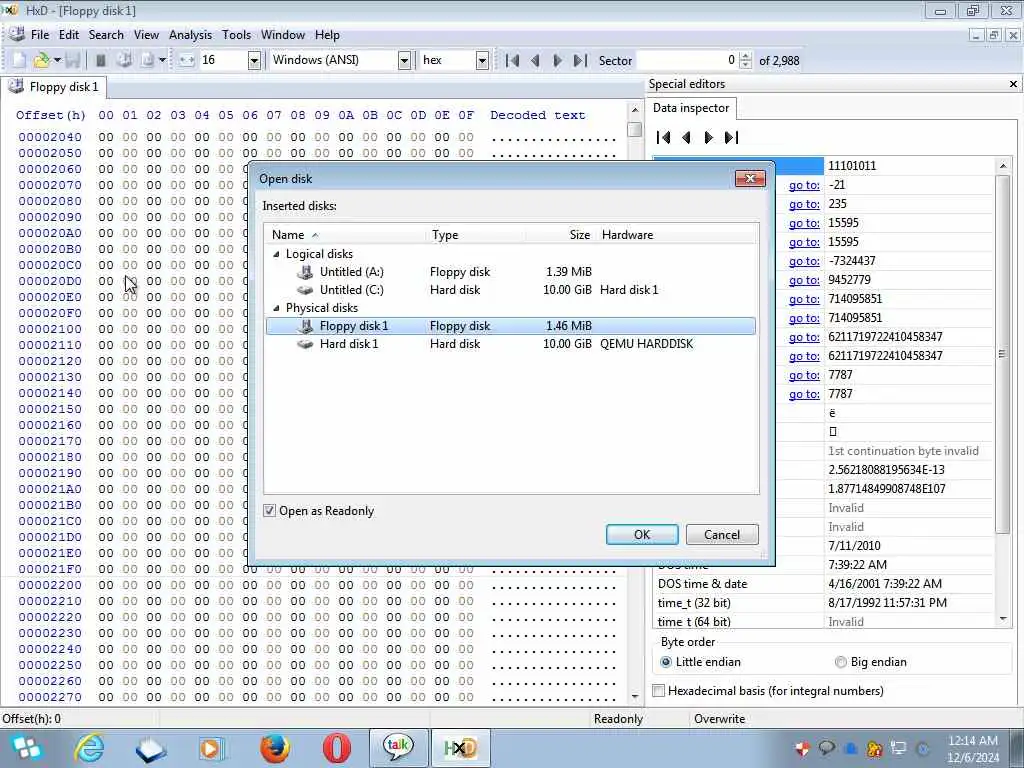Click Cancel in the Open disk dialog

pyautogui.click(x=722, y=534)
